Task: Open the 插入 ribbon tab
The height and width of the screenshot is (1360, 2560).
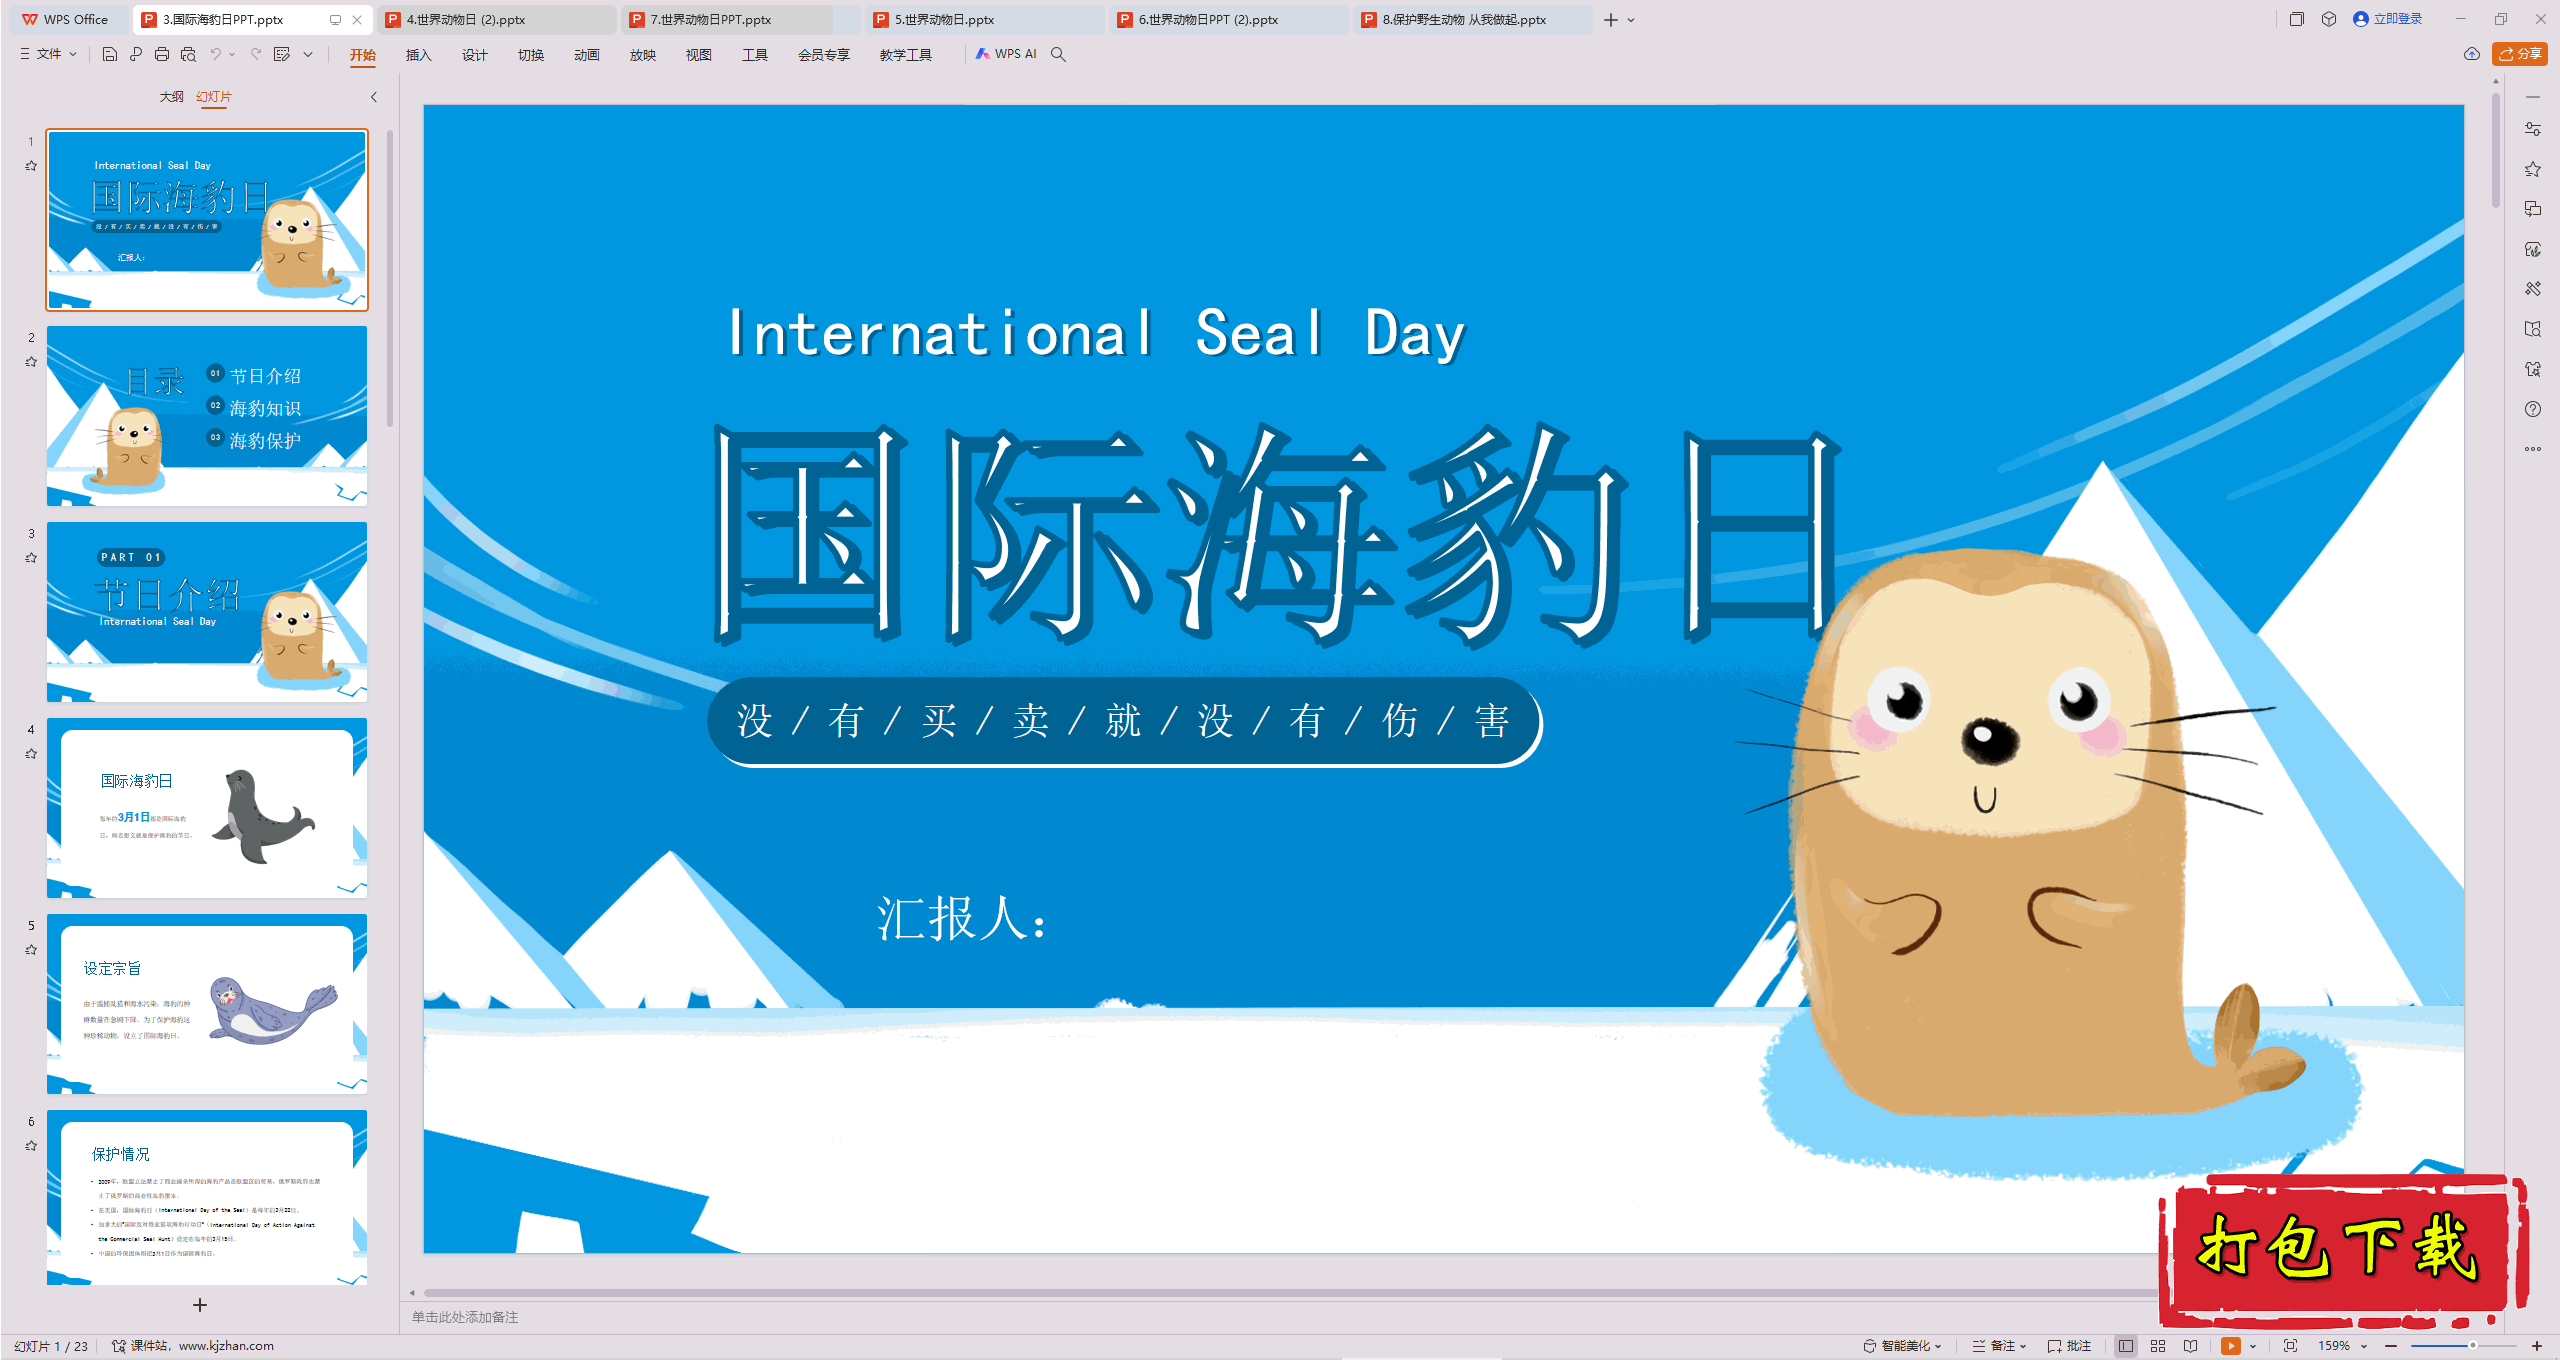Action: click(418, 55)
